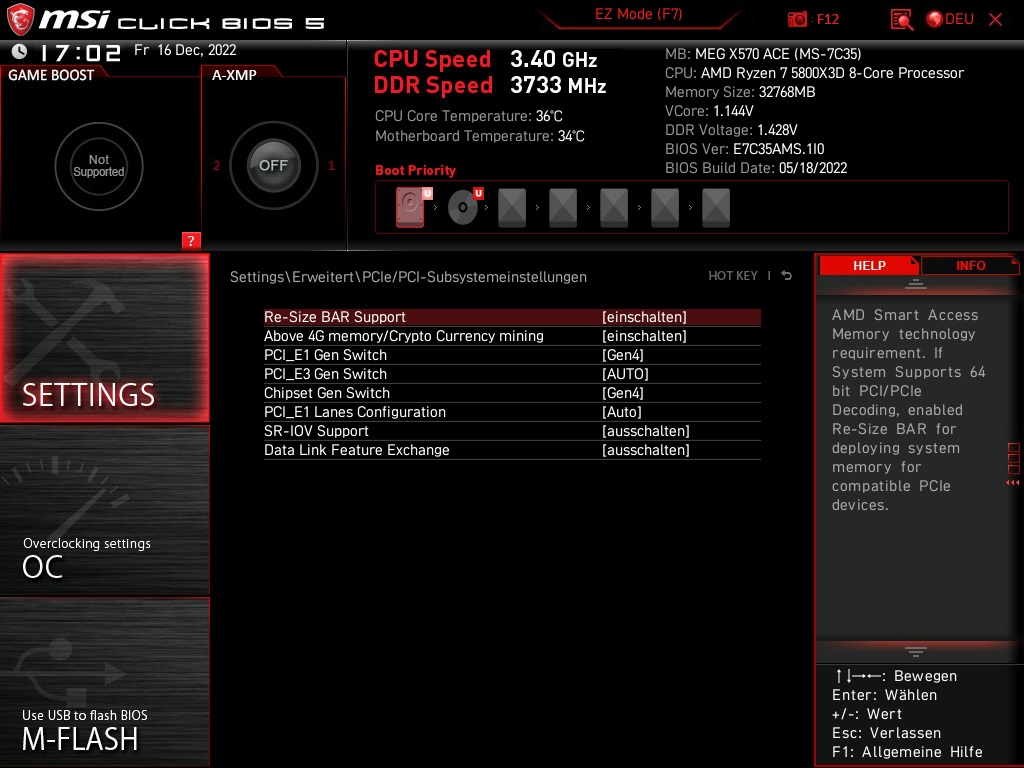Select A-XMP profile 1
1024x768 pixels.
331,165
